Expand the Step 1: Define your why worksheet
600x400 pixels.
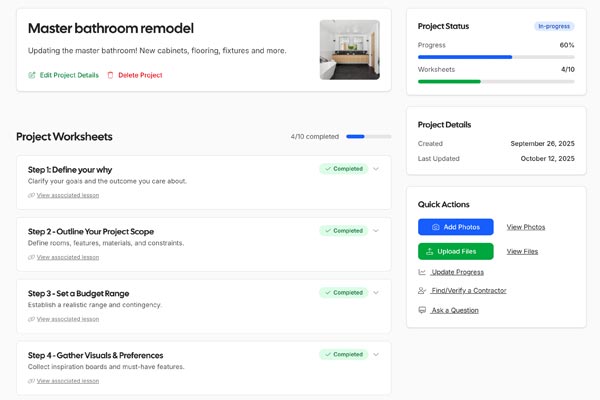[376, 169]
